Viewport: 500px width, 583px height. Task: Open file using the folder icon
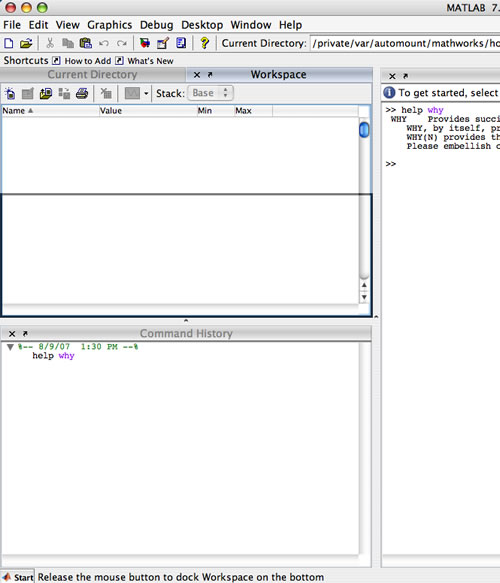[26, 43]
